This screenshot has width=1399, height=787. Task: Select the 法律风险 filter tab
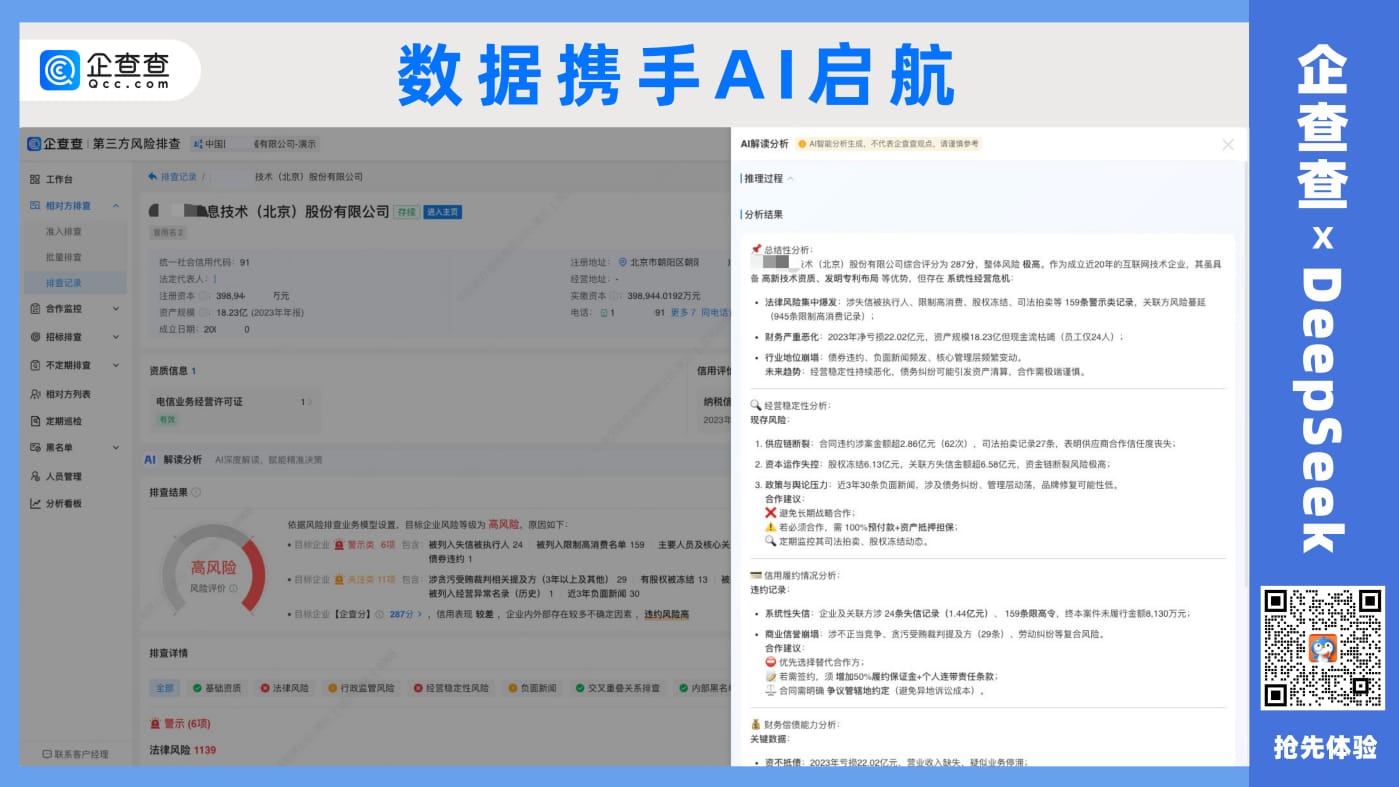click(x=285, y=688)
